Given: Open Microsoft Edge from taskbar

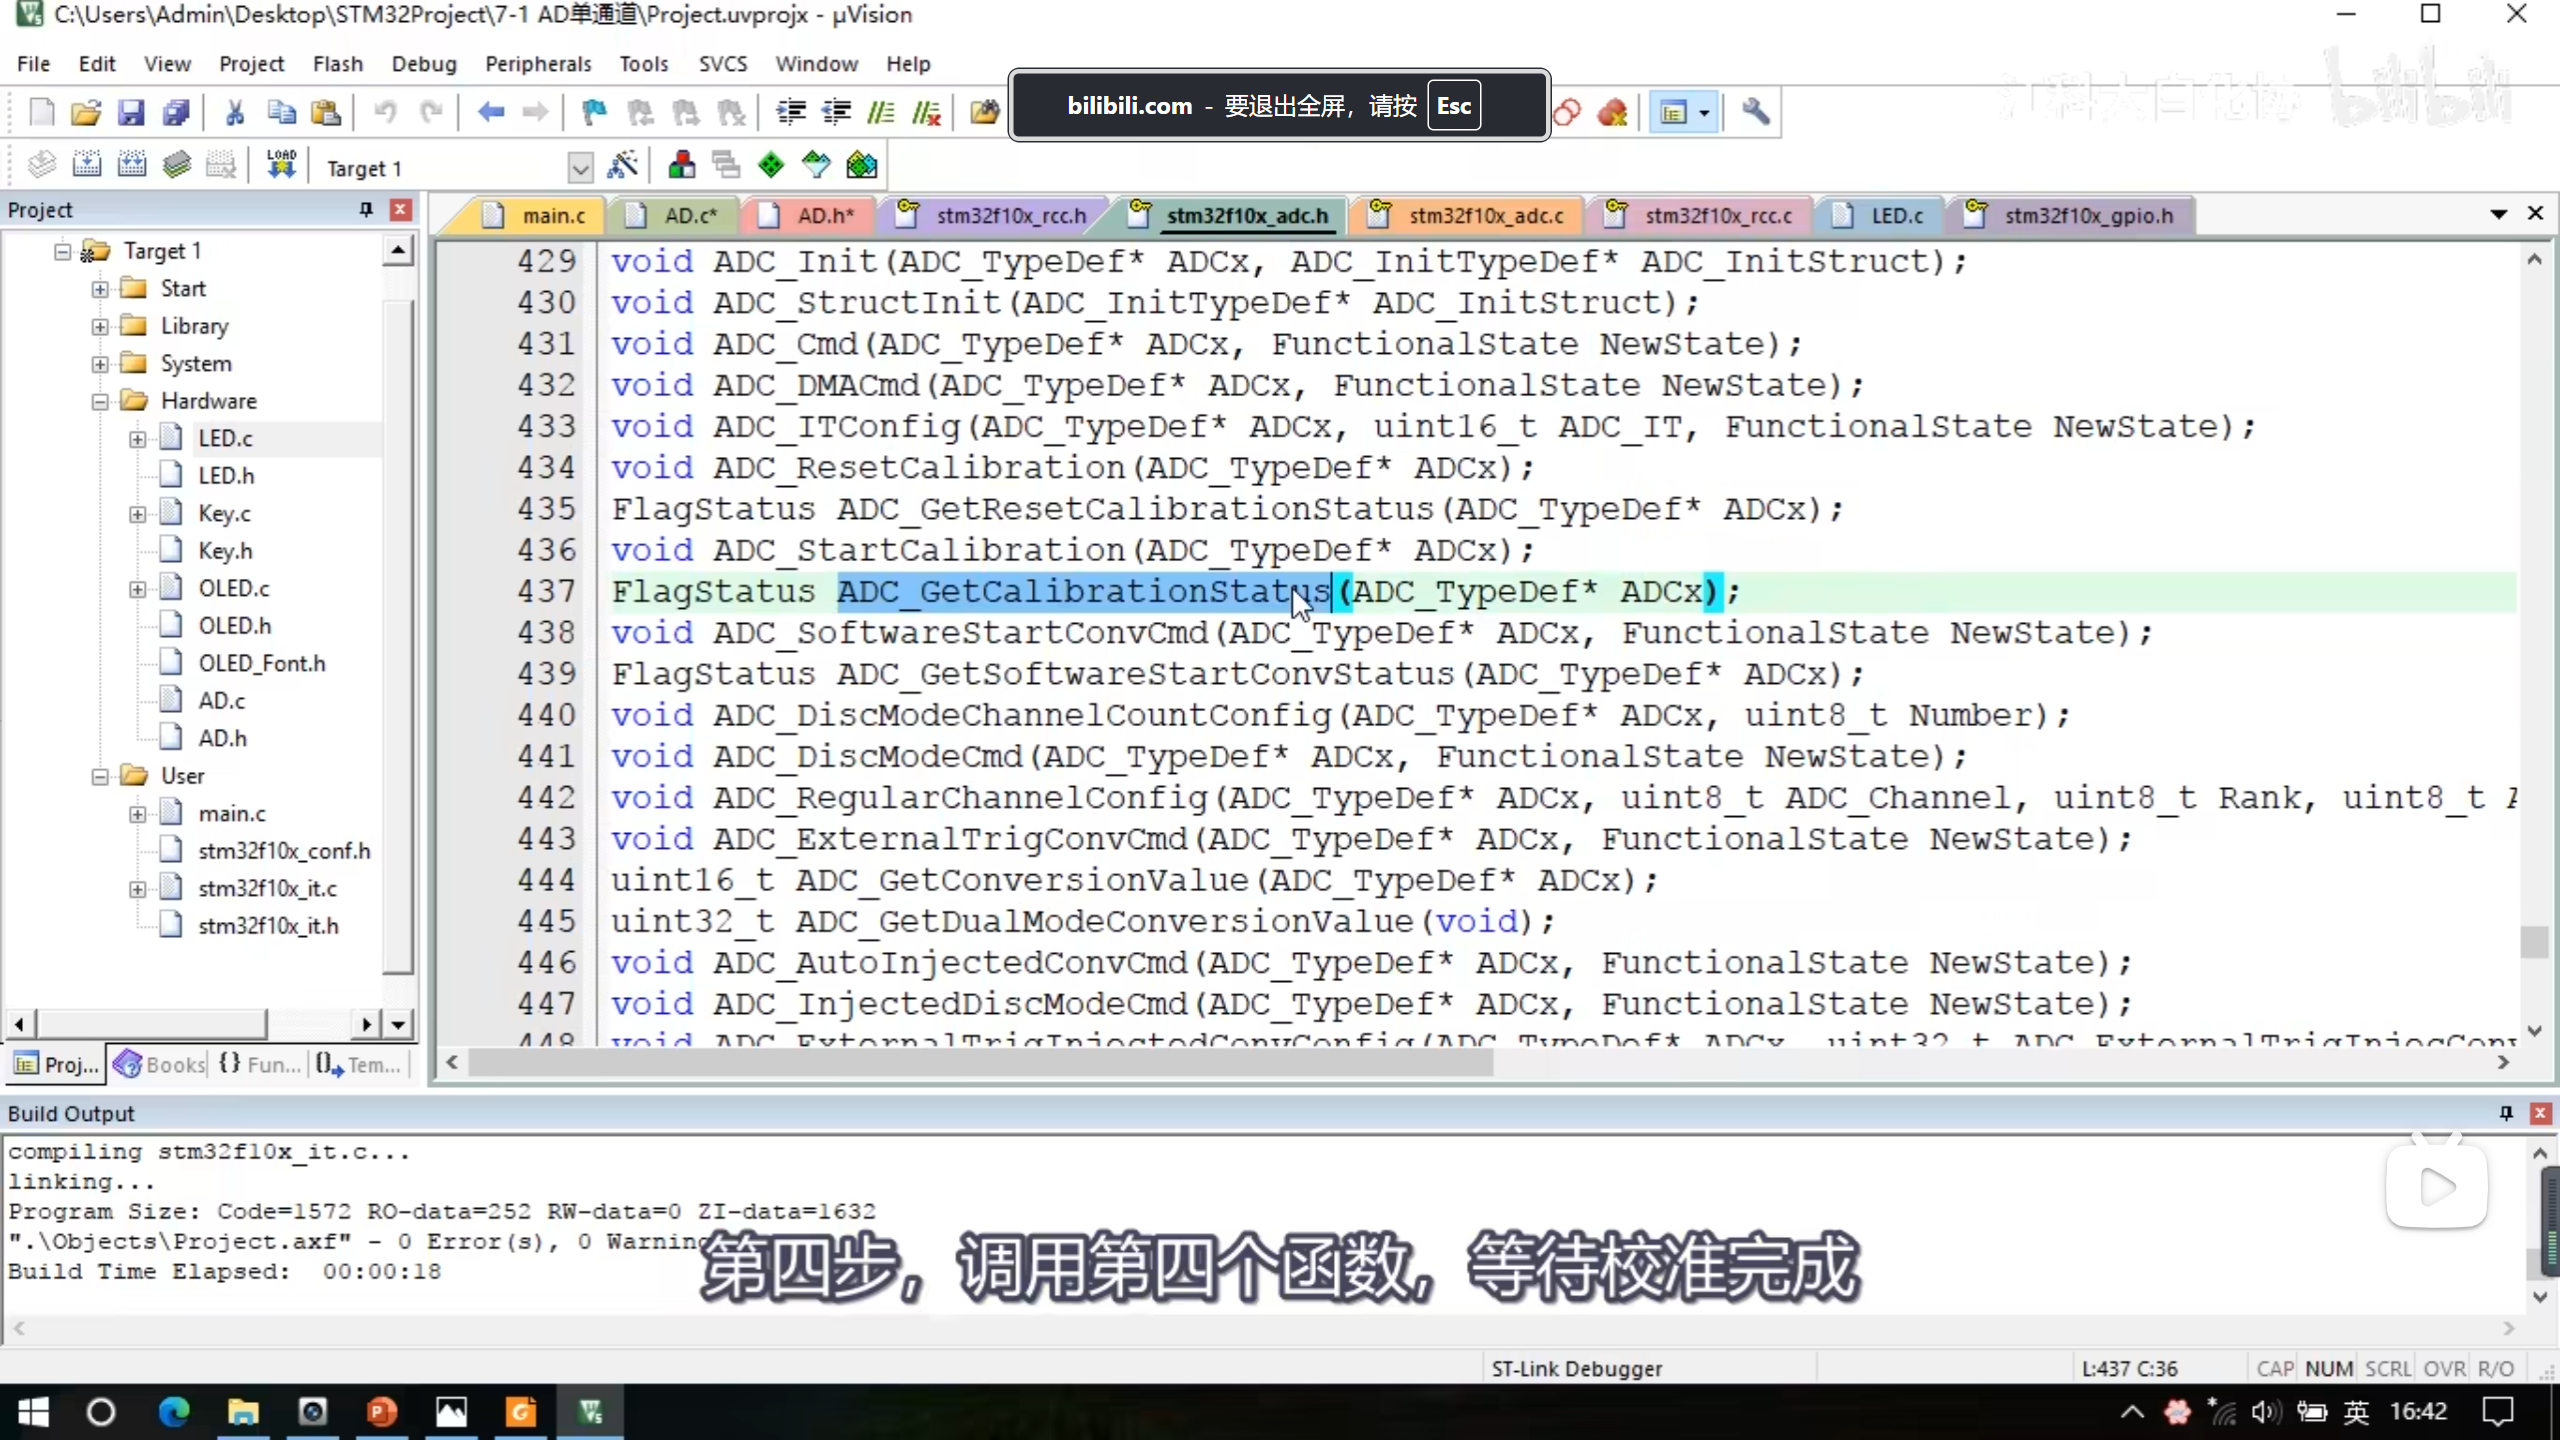Looking at the screenshot, I should [x=173, y=1412].
